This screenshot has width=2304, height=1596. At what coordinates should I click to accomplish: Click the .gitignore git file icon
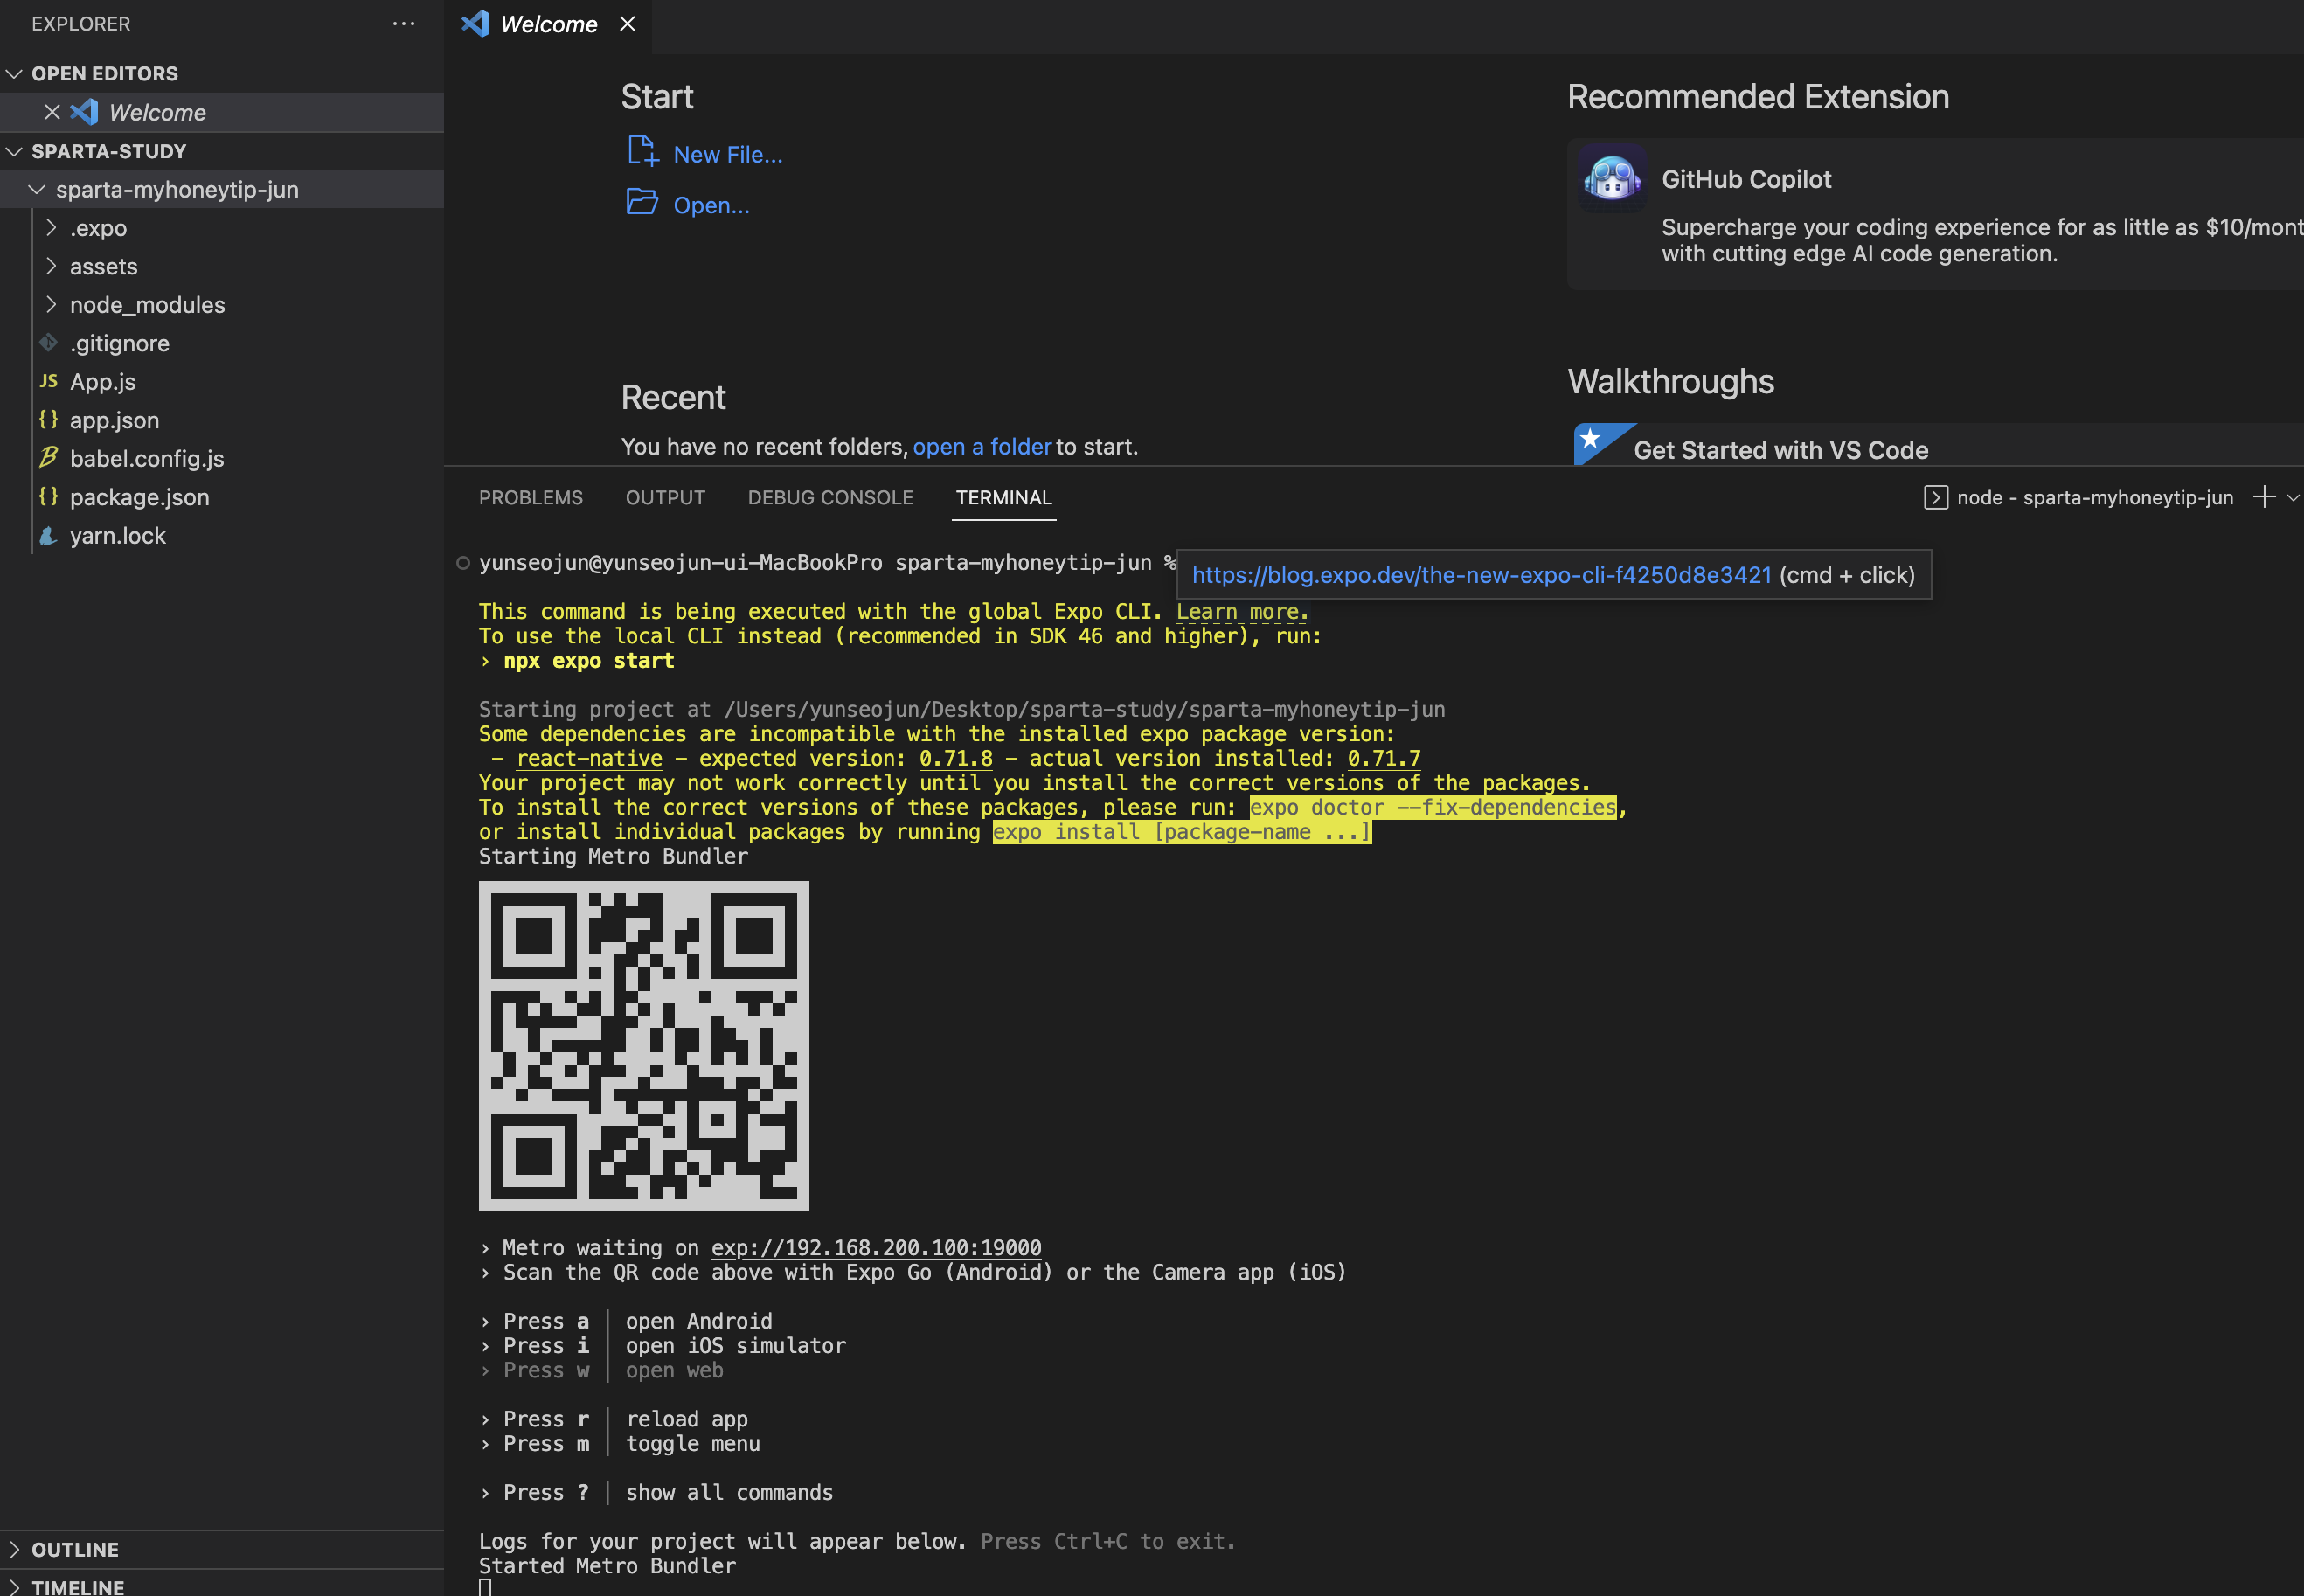click(48, 343)
